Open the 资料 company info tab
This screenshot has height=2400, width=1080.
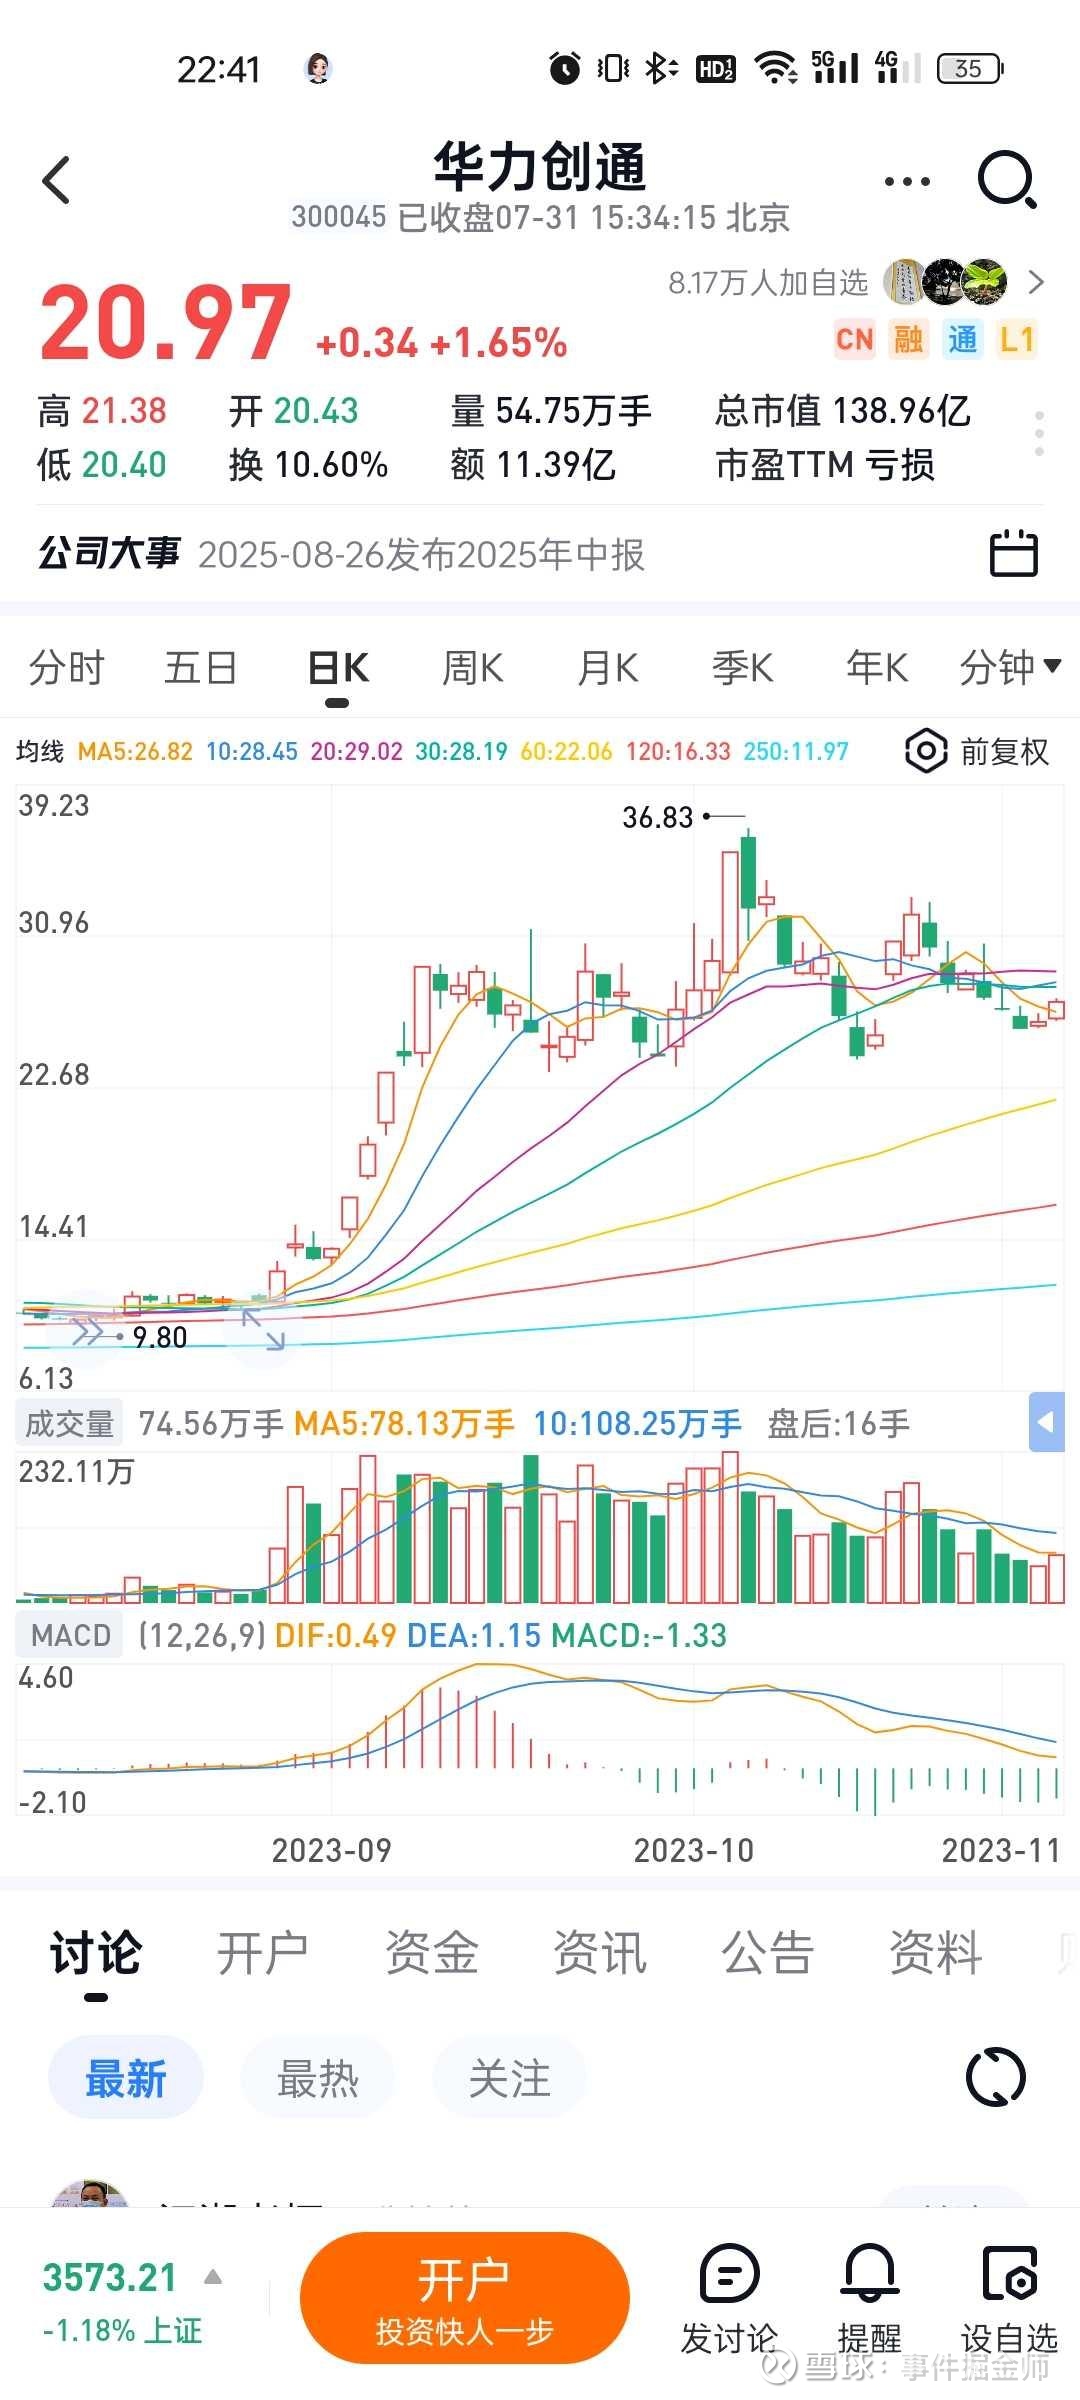pyautogui.click(x=936, y=1953)
